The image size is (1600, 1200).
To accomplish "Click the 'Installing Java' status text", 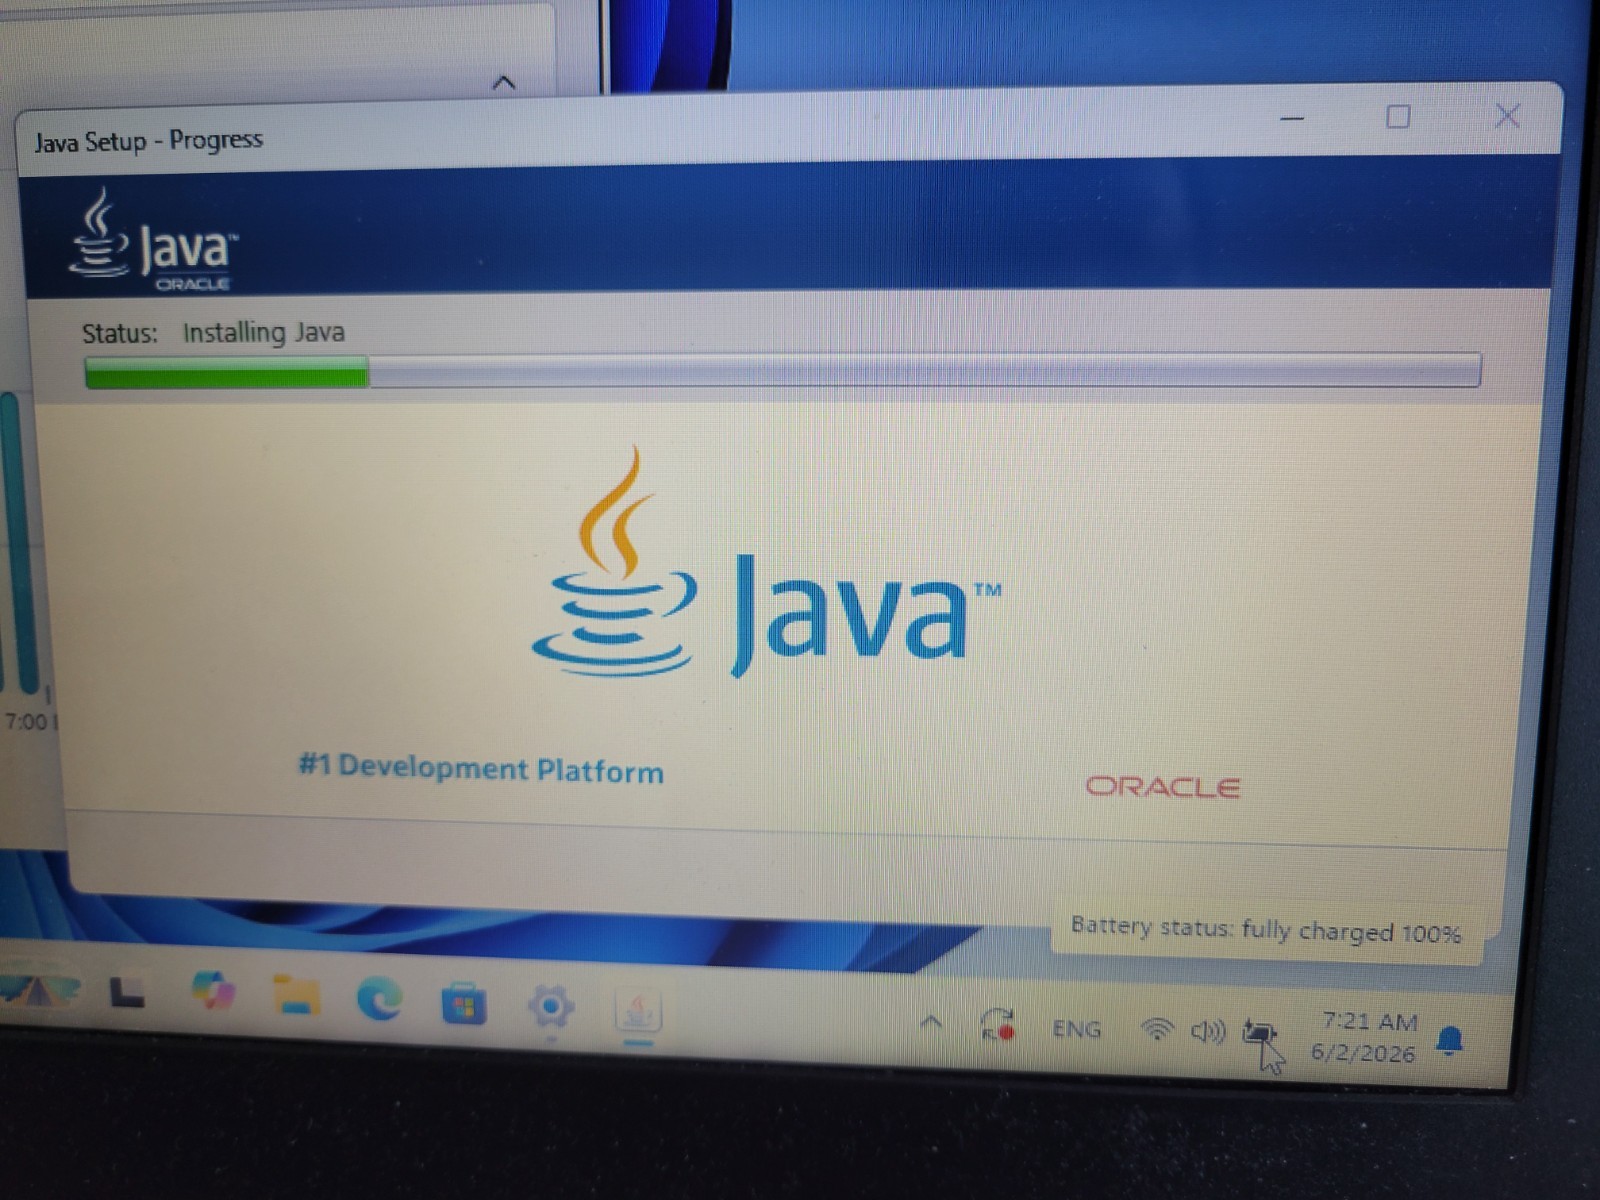I will pos(263,332).
